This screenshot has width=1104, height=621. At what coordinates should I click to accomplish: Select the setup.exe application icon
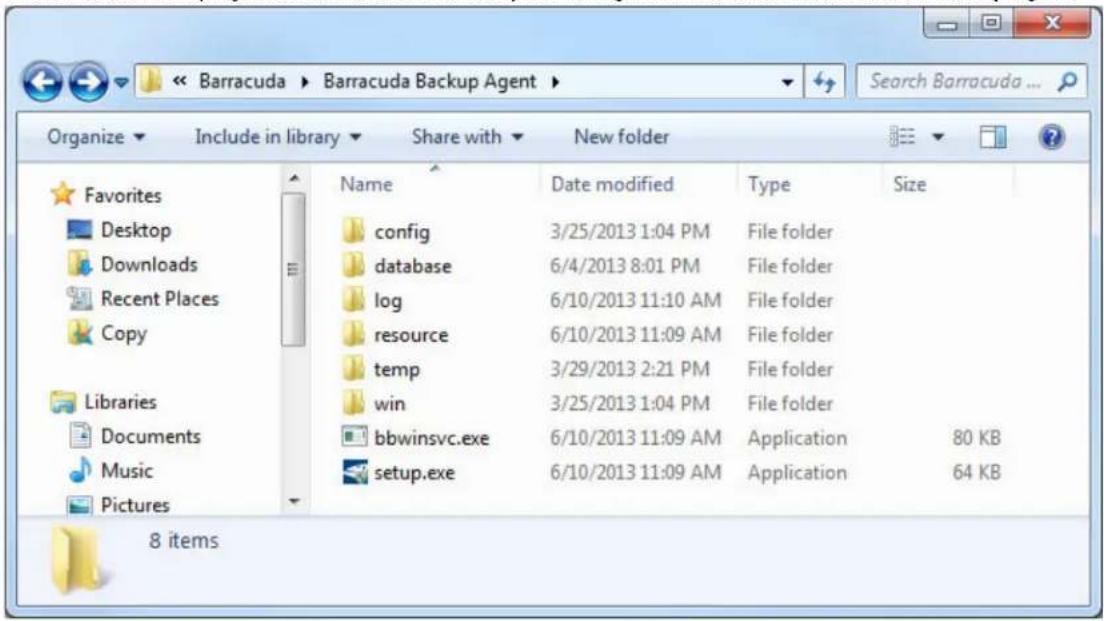click(355, 472)
